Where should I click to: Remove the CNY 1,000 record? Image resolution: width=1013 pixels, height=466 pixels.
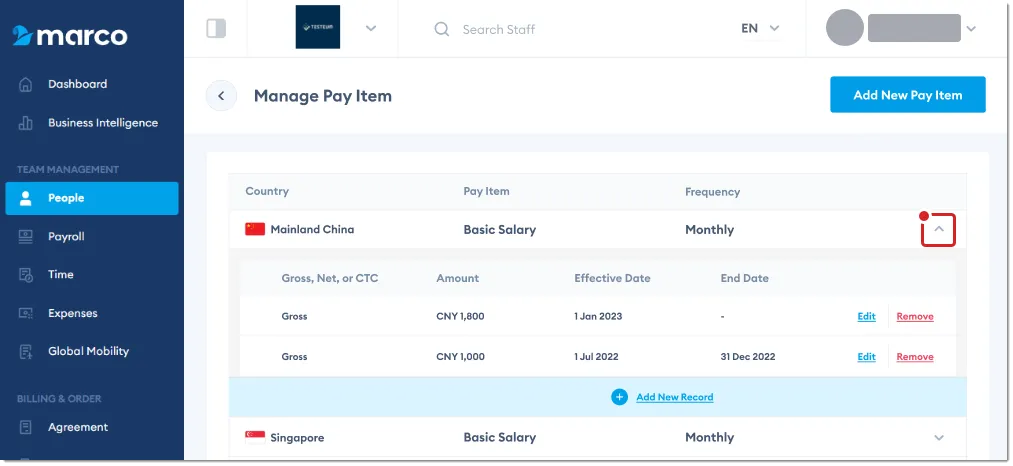pyautogui.click(x=915, y=357)
